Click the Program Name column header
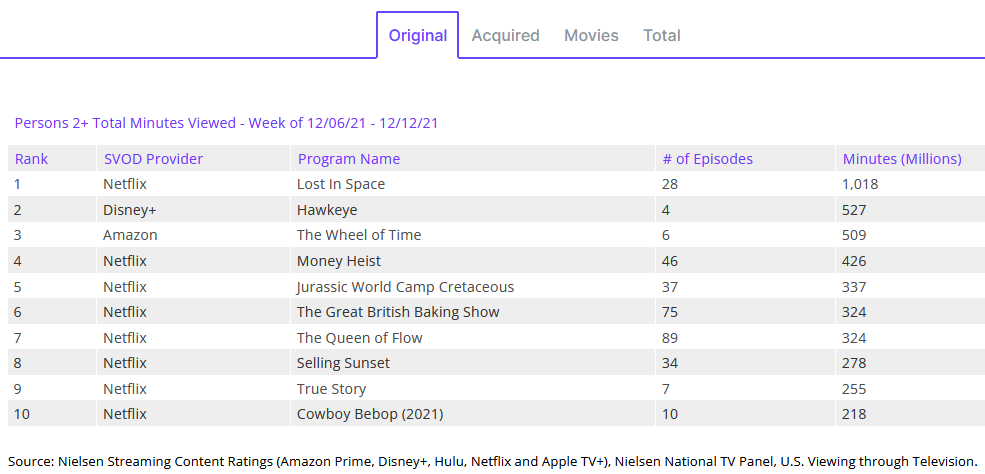Screen dimensions: 985x474 pos(348,159)
